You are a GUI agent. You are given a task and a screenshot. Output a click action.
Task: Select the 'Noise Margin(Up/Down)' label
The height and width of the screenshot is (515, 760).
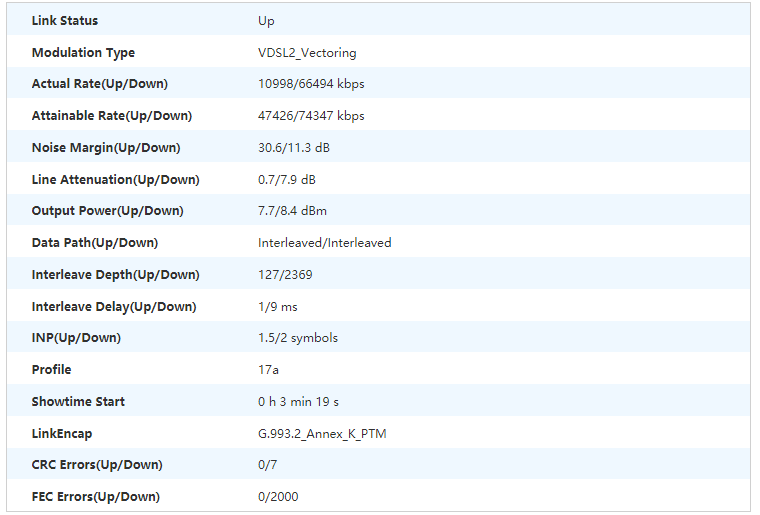106,148
